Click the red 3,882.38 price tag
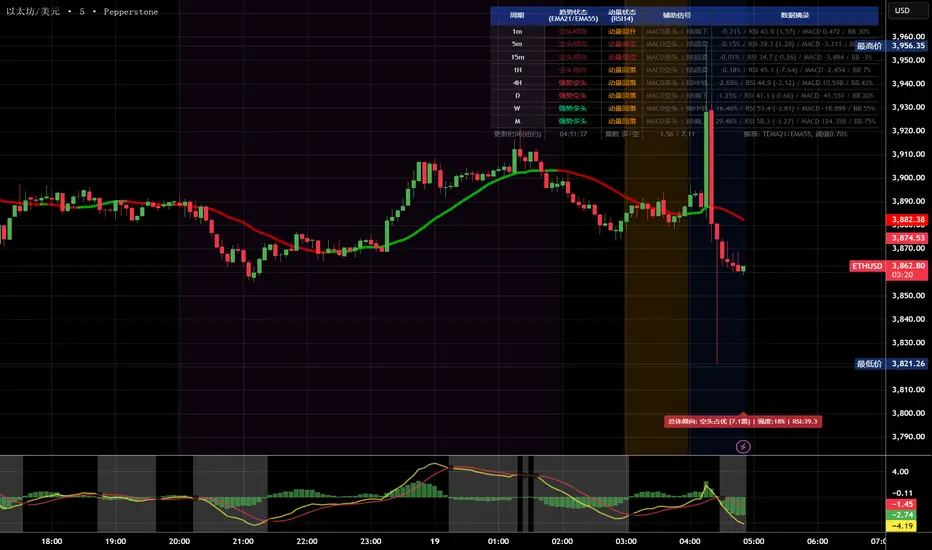The width and height of the screenshot is (932, 550). tap(907, 220)
